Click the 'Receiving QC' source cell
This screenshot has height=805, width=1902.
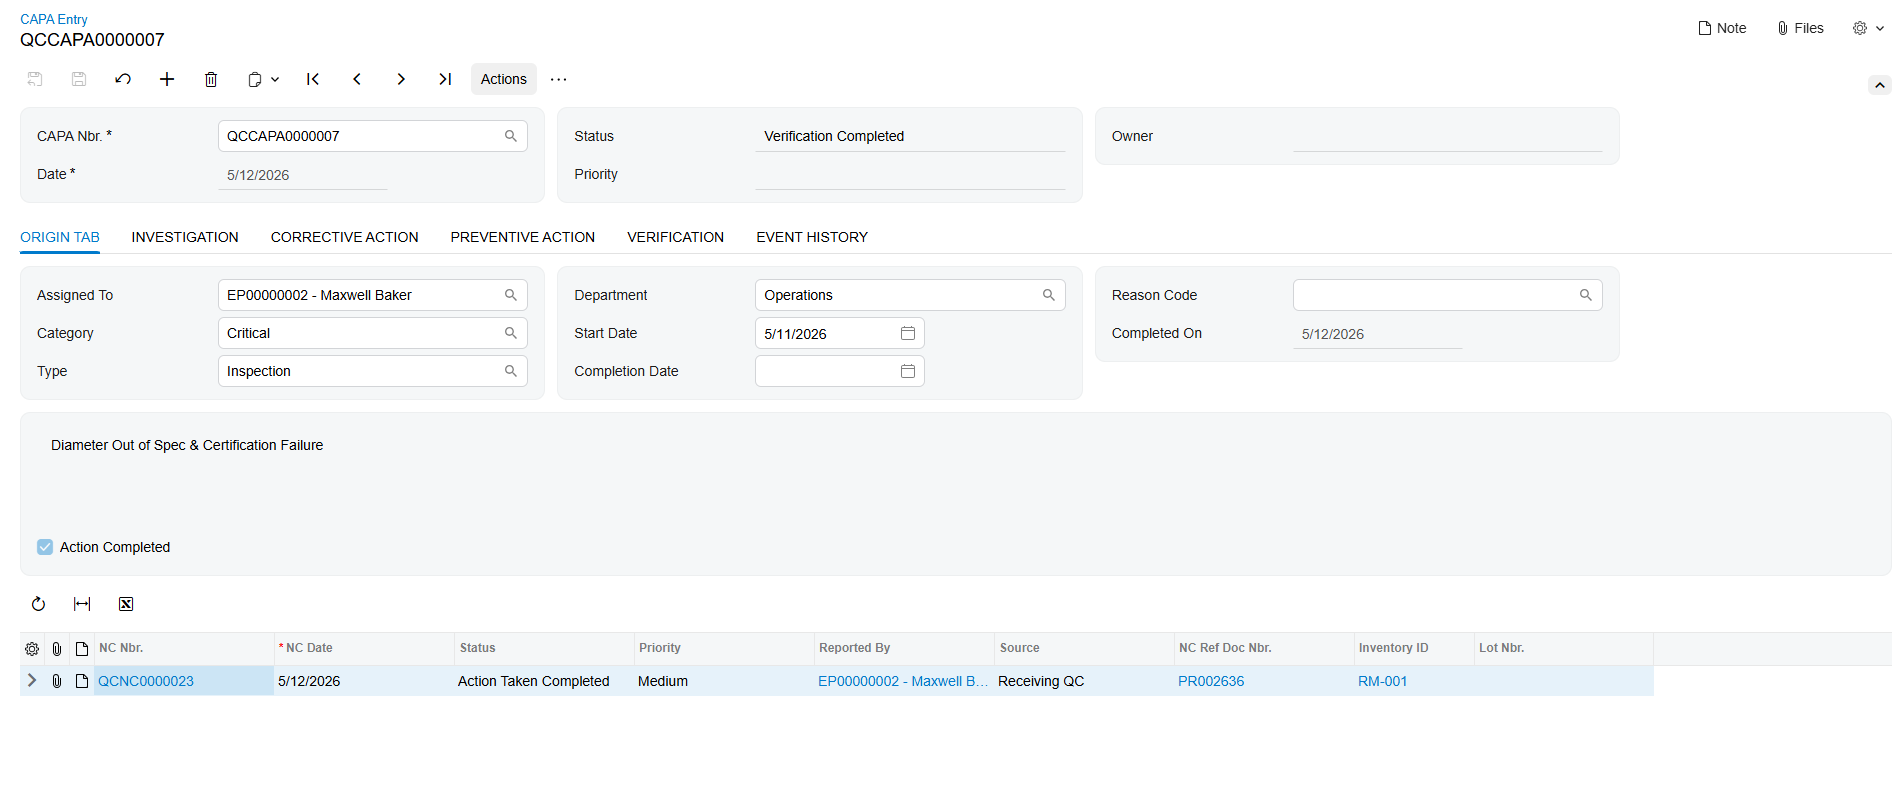[x=1084, y=681]
